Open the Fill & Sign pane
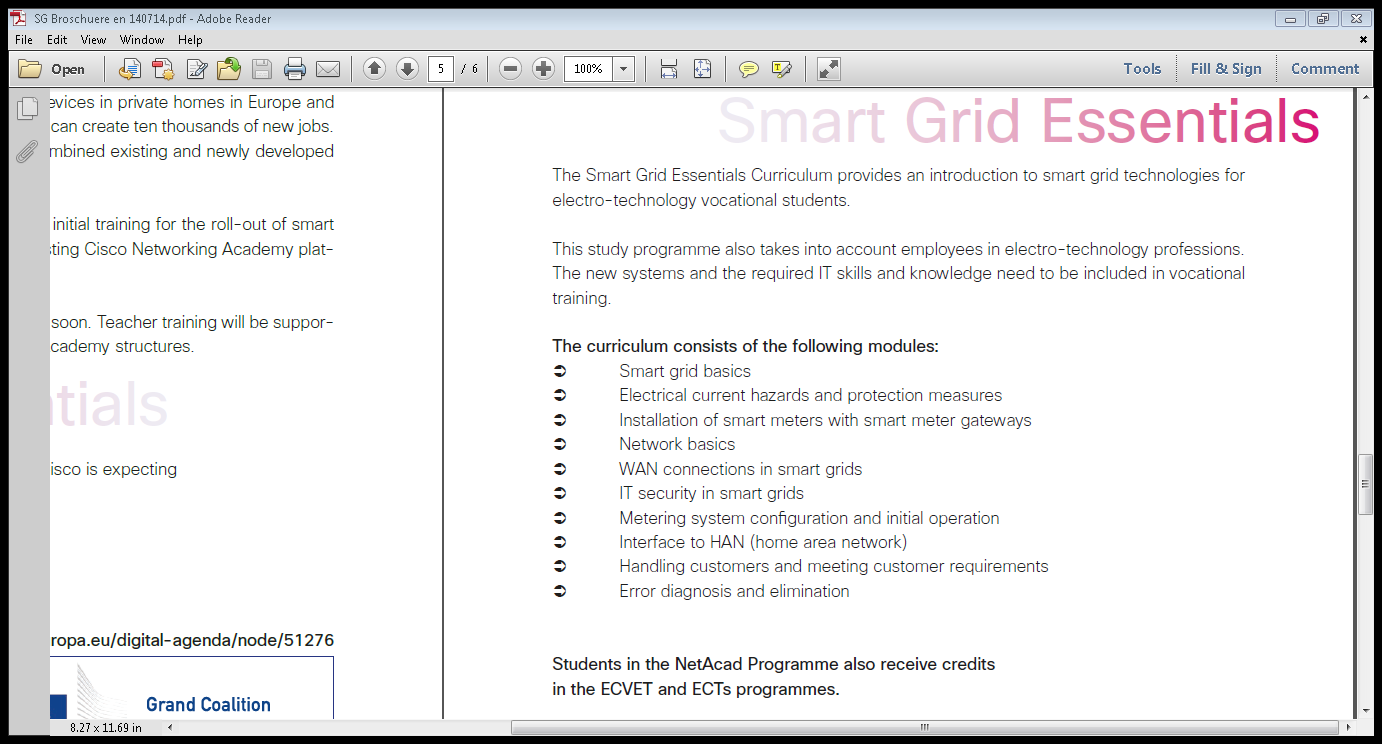Screen dimensions: 1382x744 1226,69
